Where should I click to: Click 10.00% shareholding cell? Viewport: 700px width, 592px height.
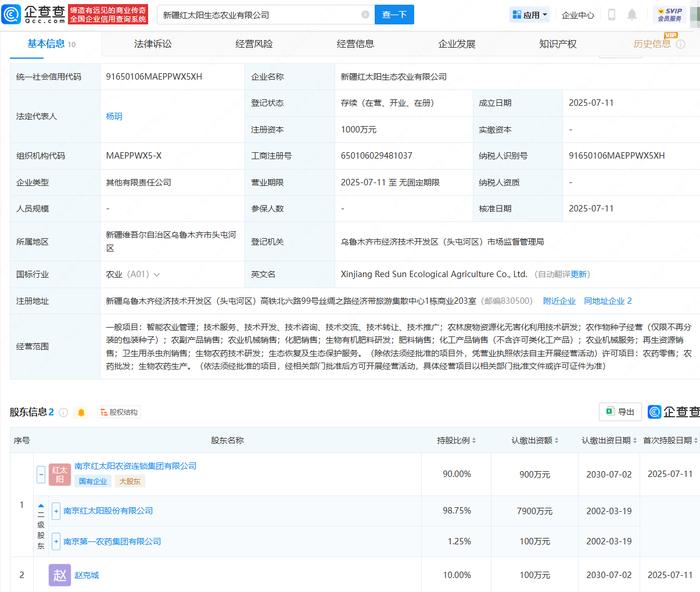pyautogui.click(x=457, y=575)
